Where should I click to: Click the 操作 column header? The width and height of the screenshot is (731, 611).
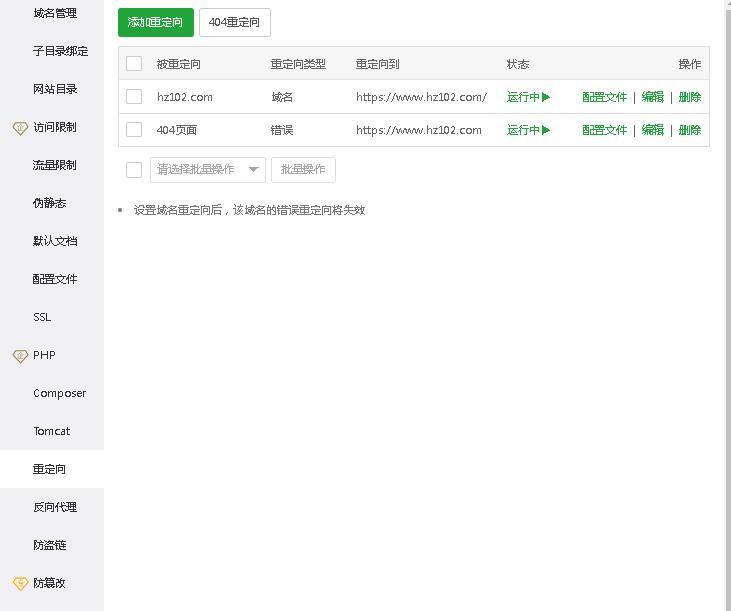[690, 64]
